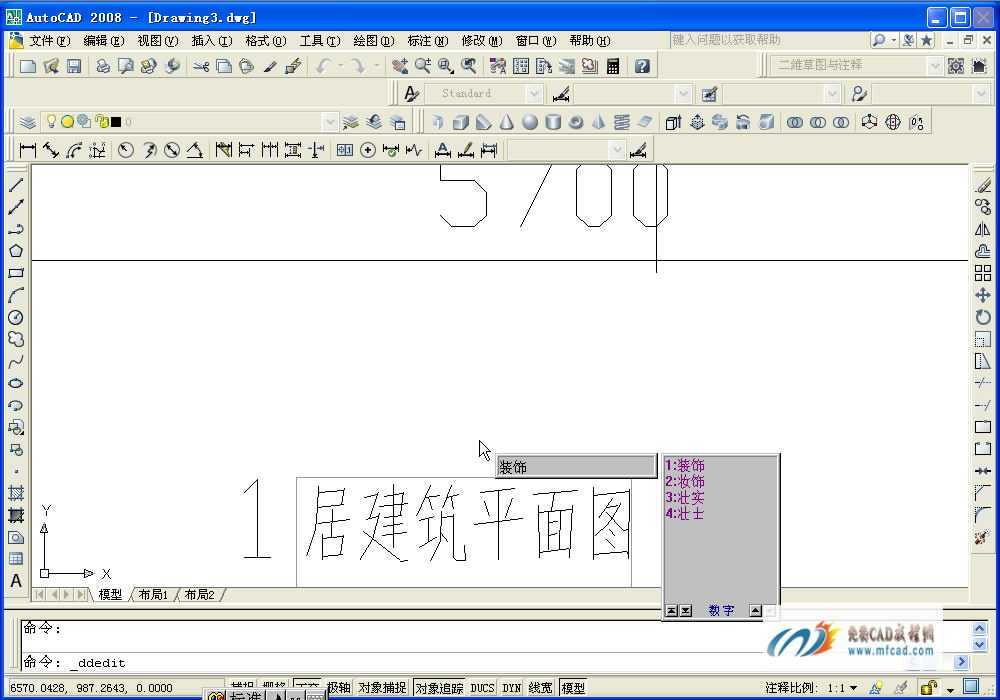1000x700 pixels.
Task: Click command window scroll up arrow
Action: pyautogui.click(x=980, y=629)
